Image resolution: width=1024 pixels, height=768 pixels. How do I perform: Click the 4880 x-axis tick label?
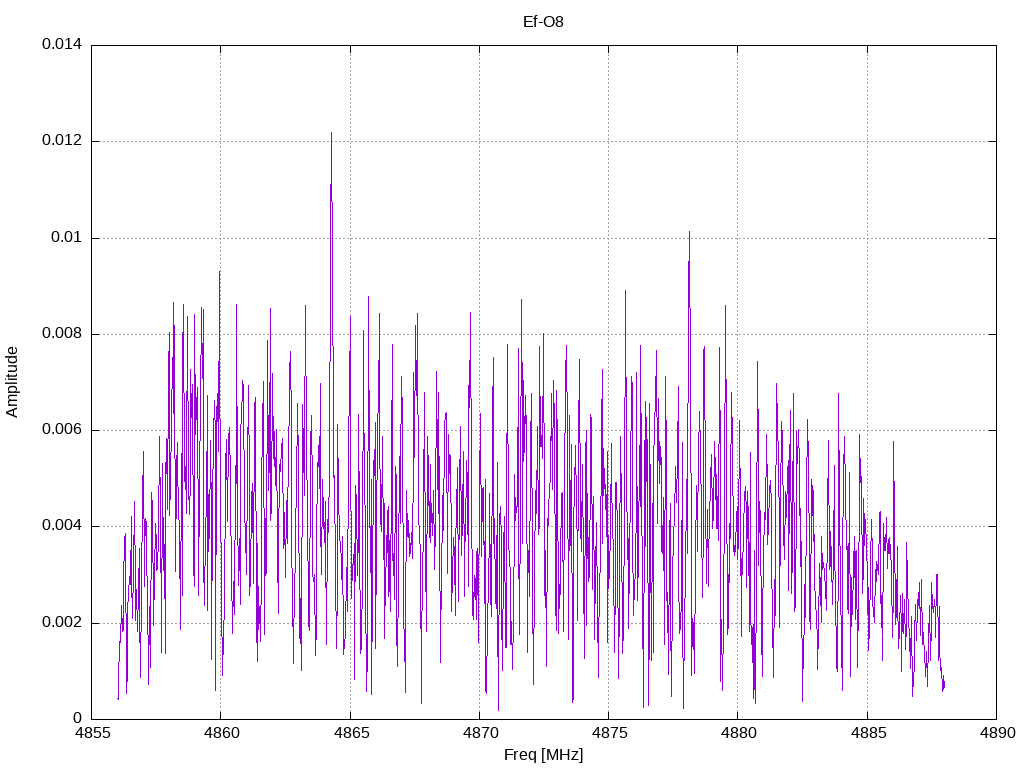(739, 733)
